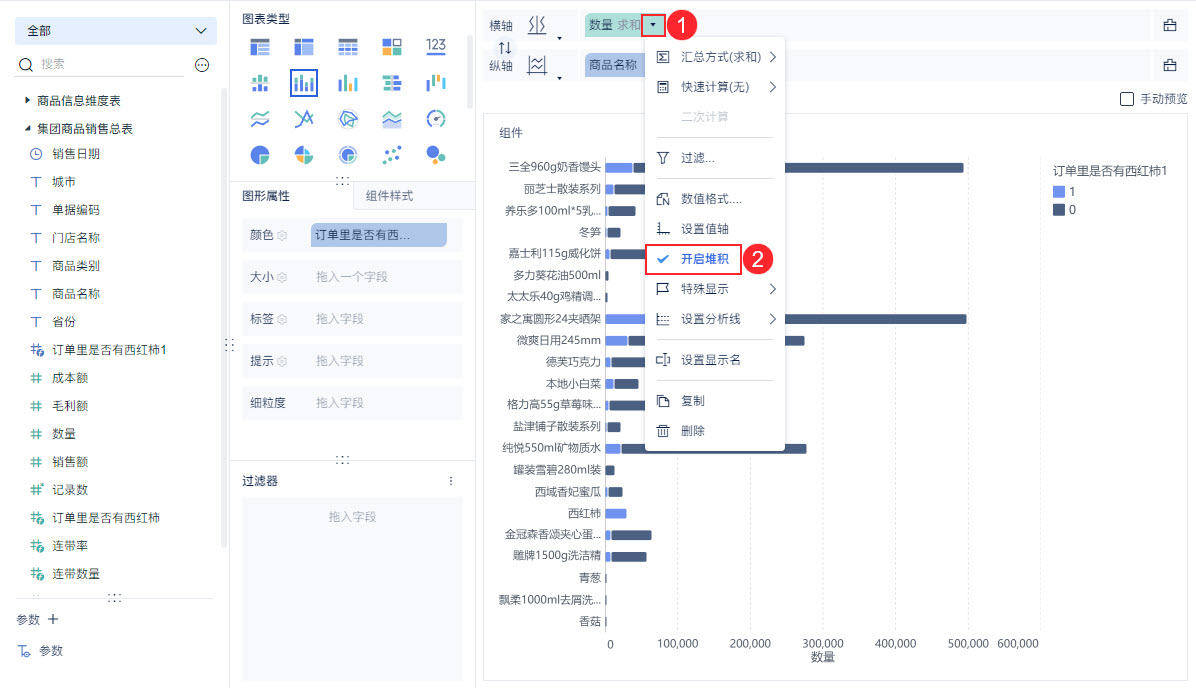Select the grouped table chart type
The height and width of the screenshot is (688, 1196).
click(x=260, y=47)
